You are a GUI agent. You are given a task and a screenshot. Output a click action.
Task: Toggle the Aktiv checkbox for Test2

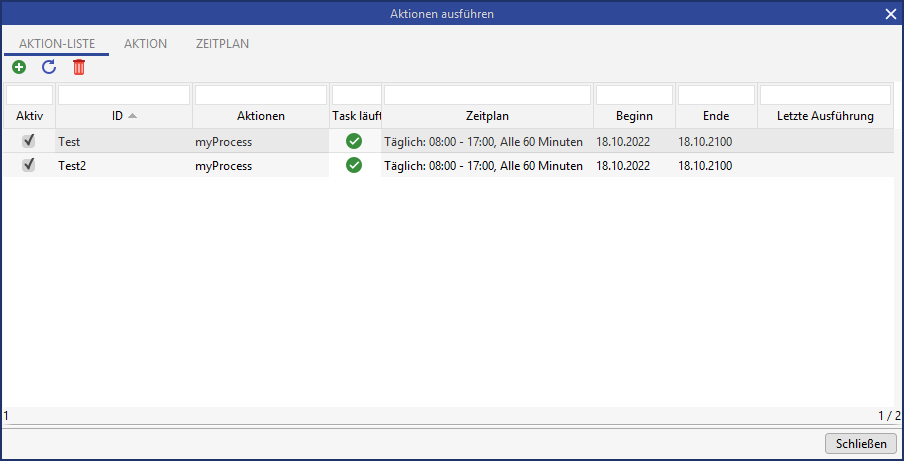[29, 165]
